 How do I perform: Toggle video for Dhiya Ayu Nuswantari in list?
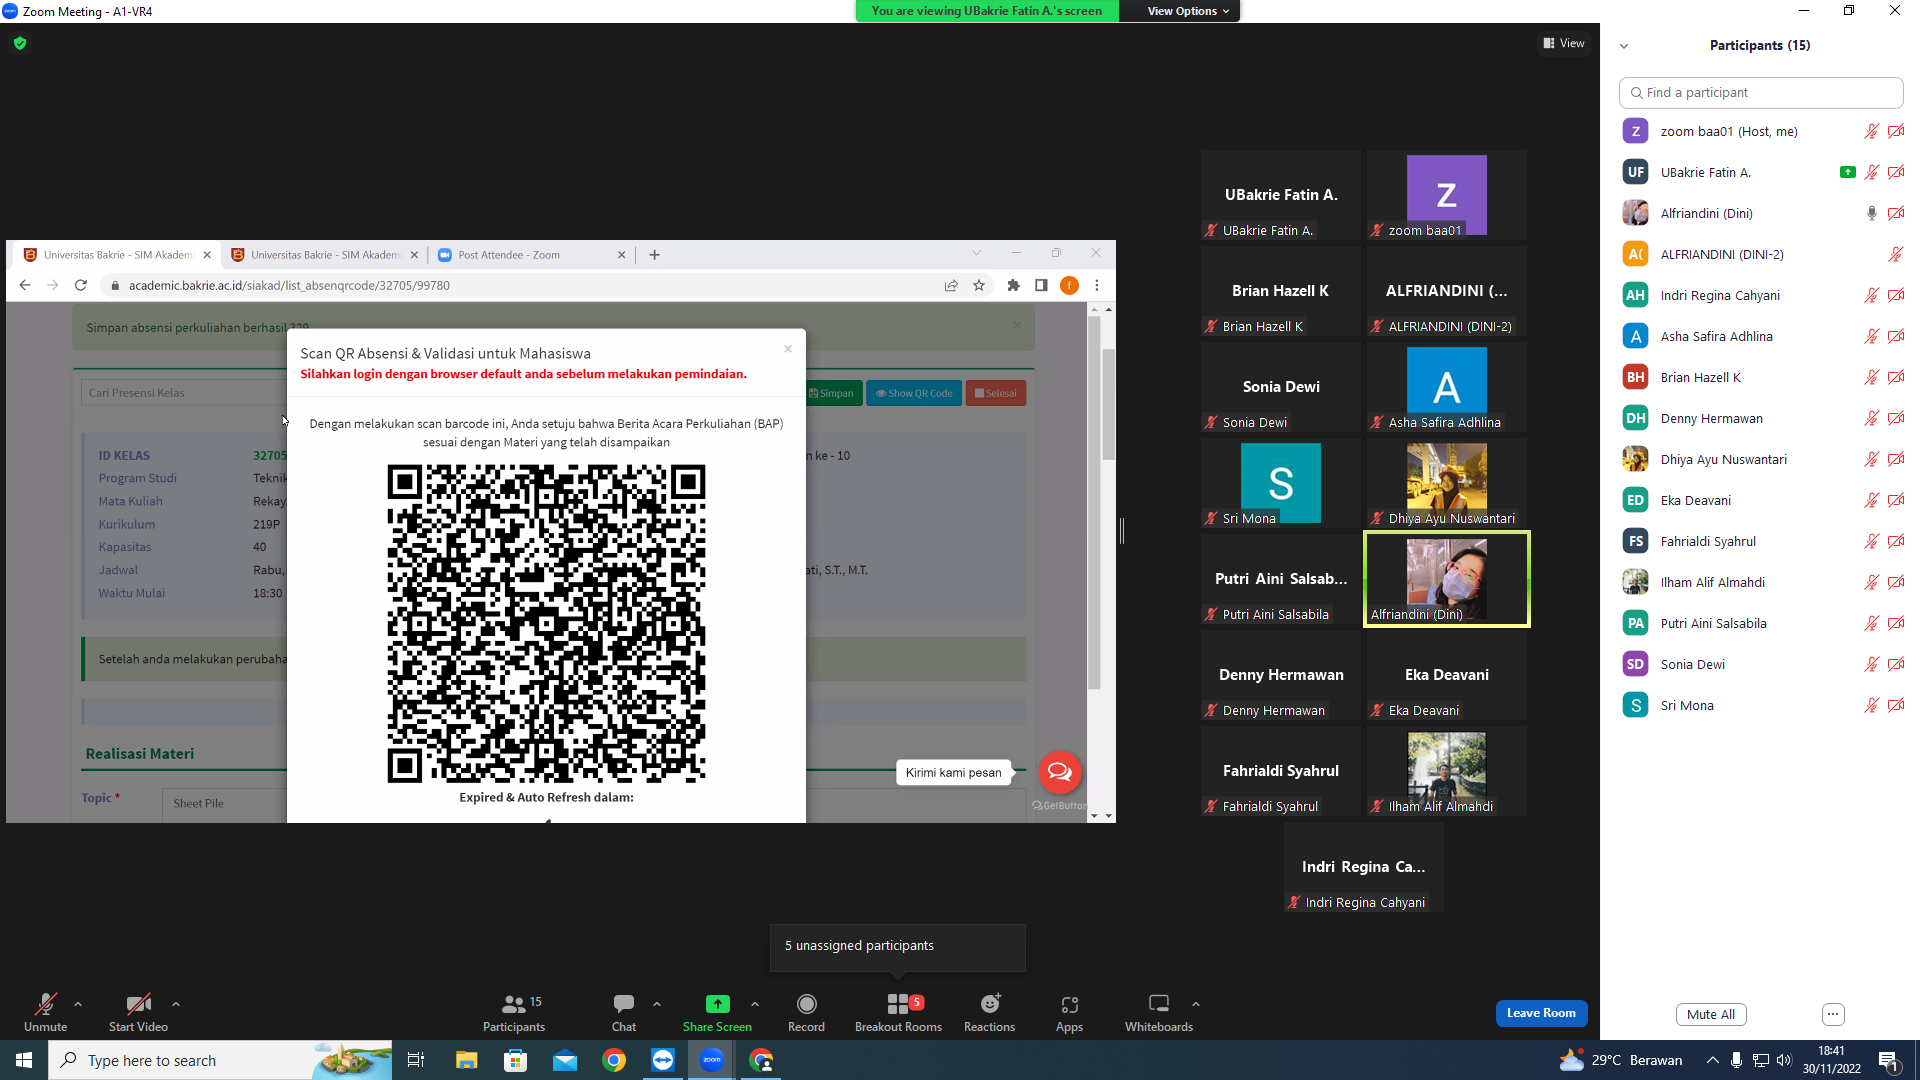coord(1896,459)
